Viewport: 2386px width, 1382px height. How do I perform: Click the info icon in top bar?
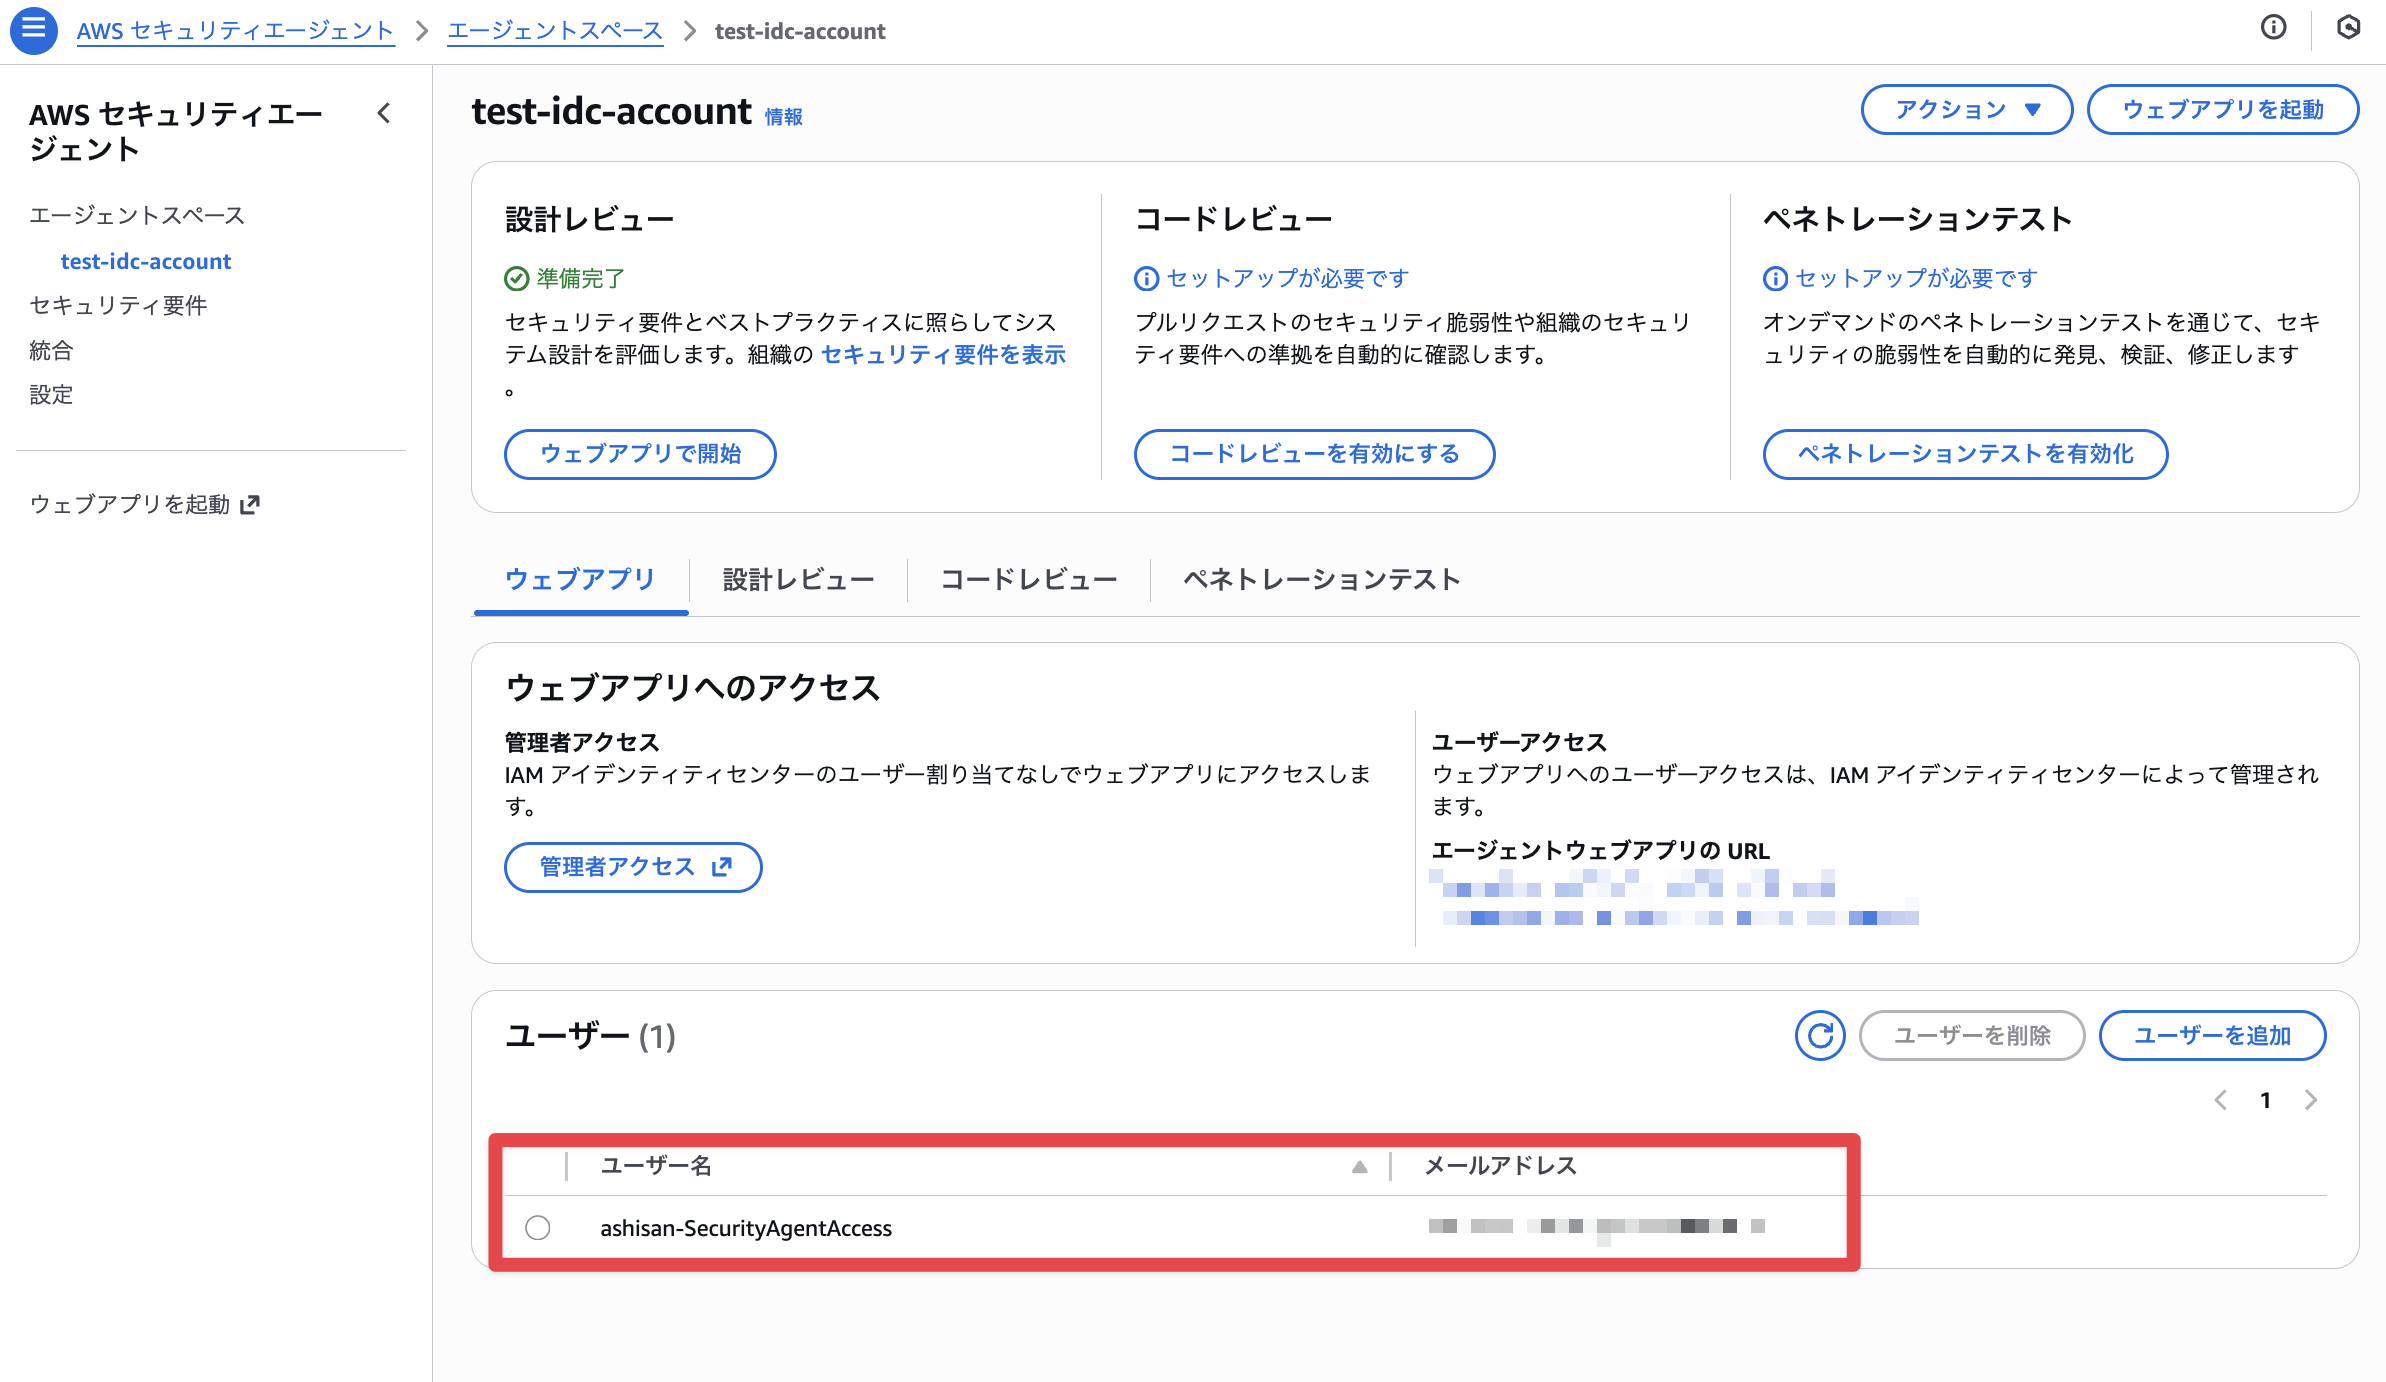[x=2273, y=28]
